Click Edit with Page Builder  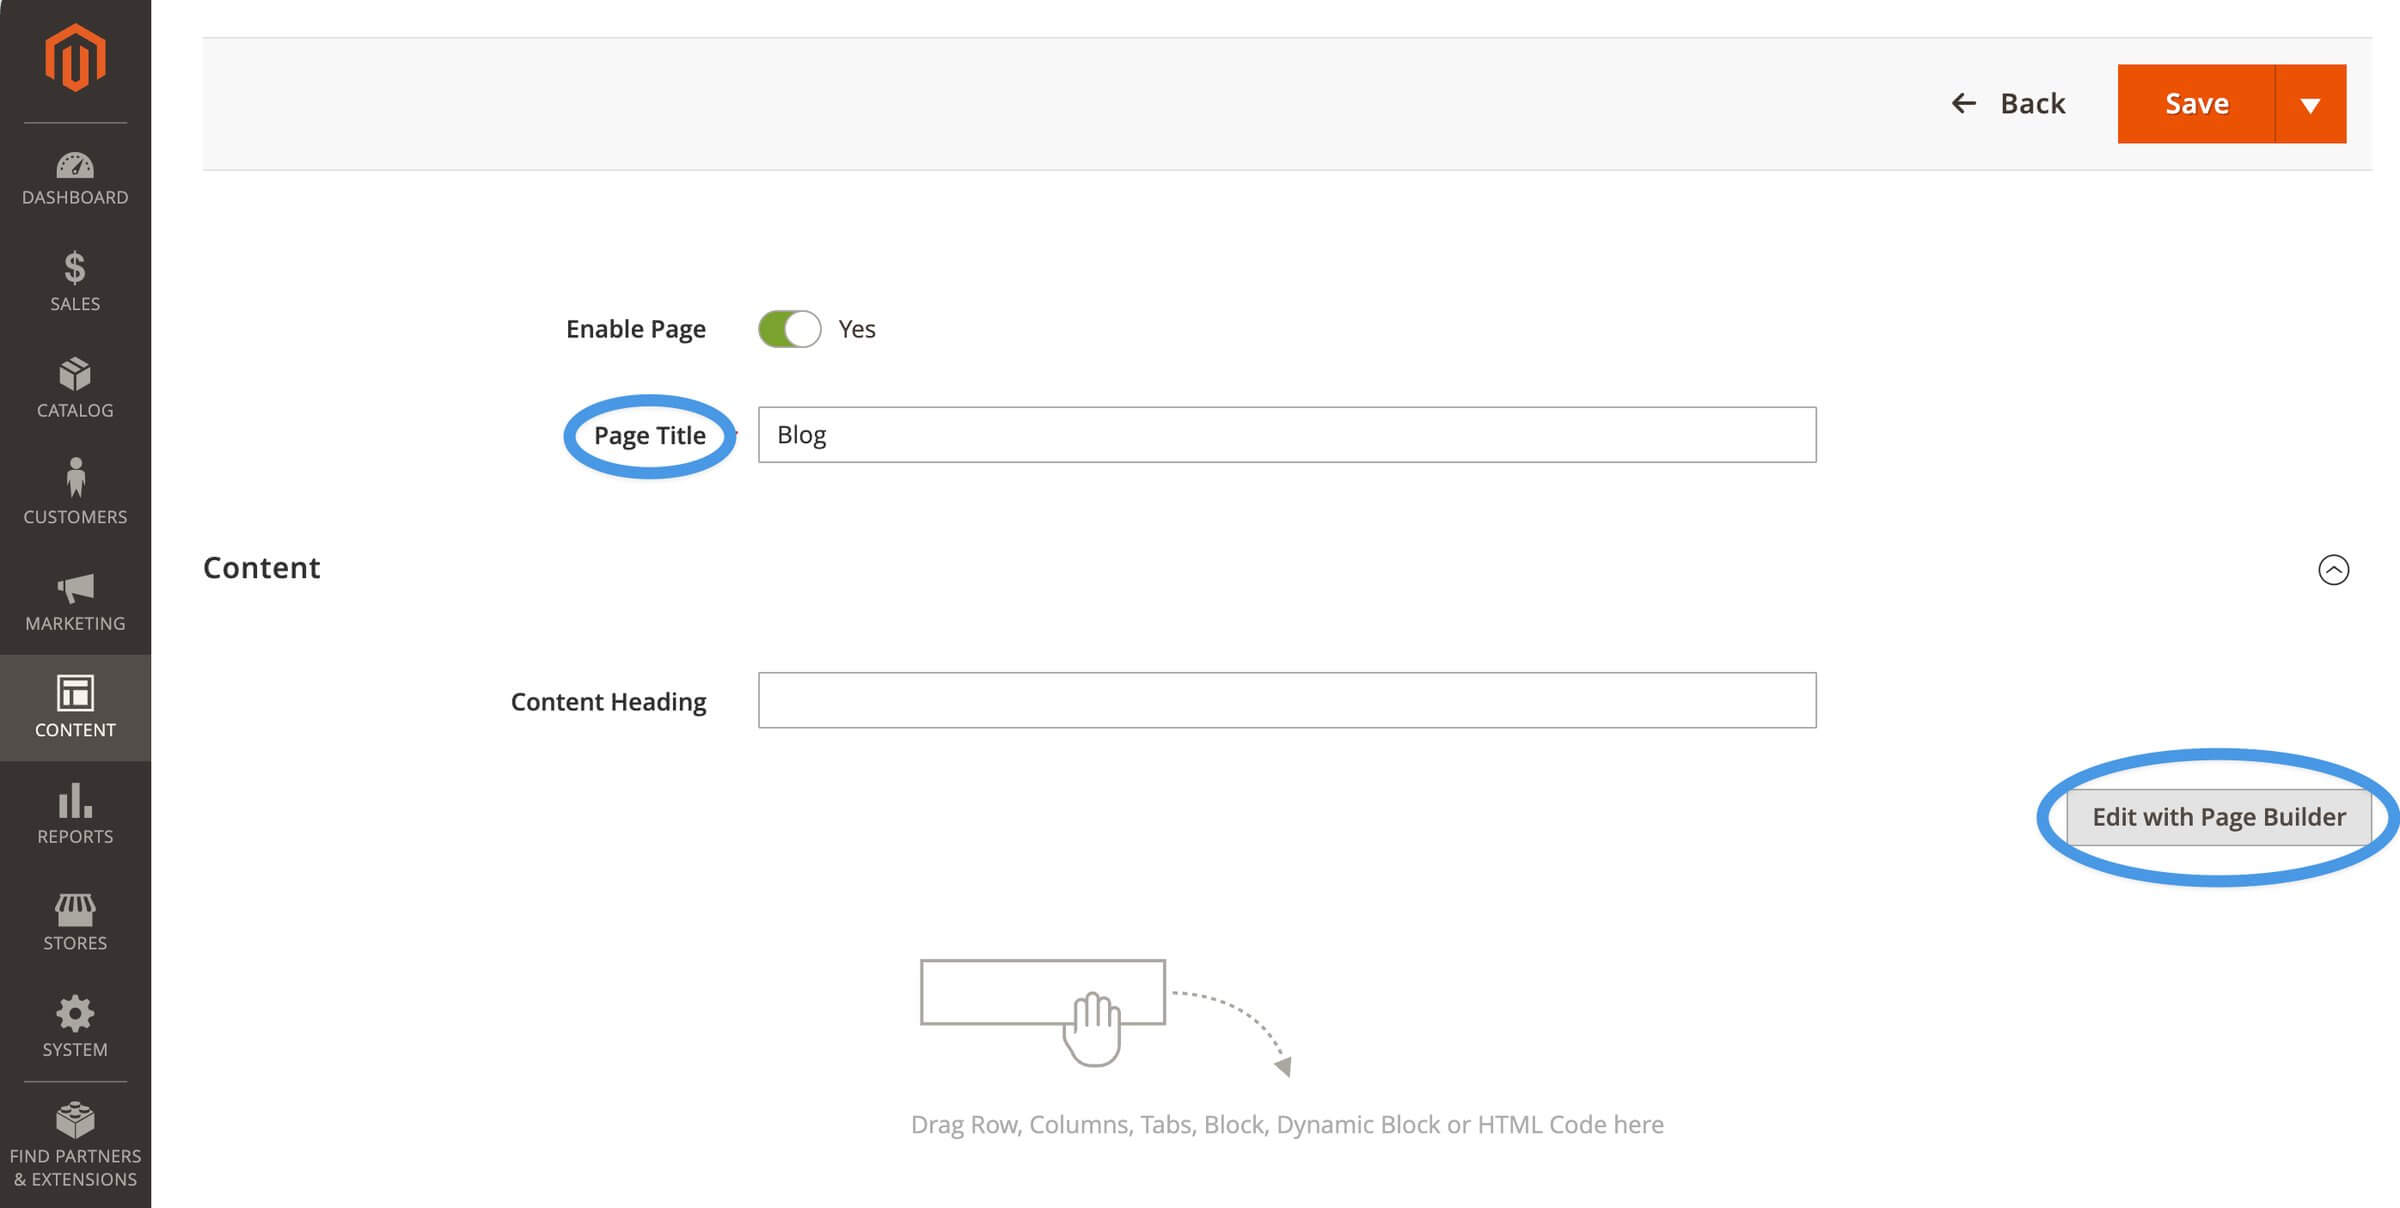2219,817
